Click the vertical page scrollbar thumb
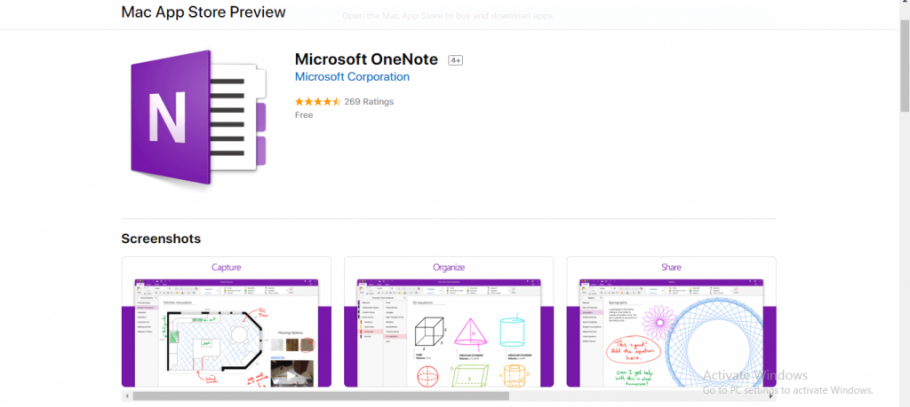This screenshot has width=910, height=407. coord(905,65)
